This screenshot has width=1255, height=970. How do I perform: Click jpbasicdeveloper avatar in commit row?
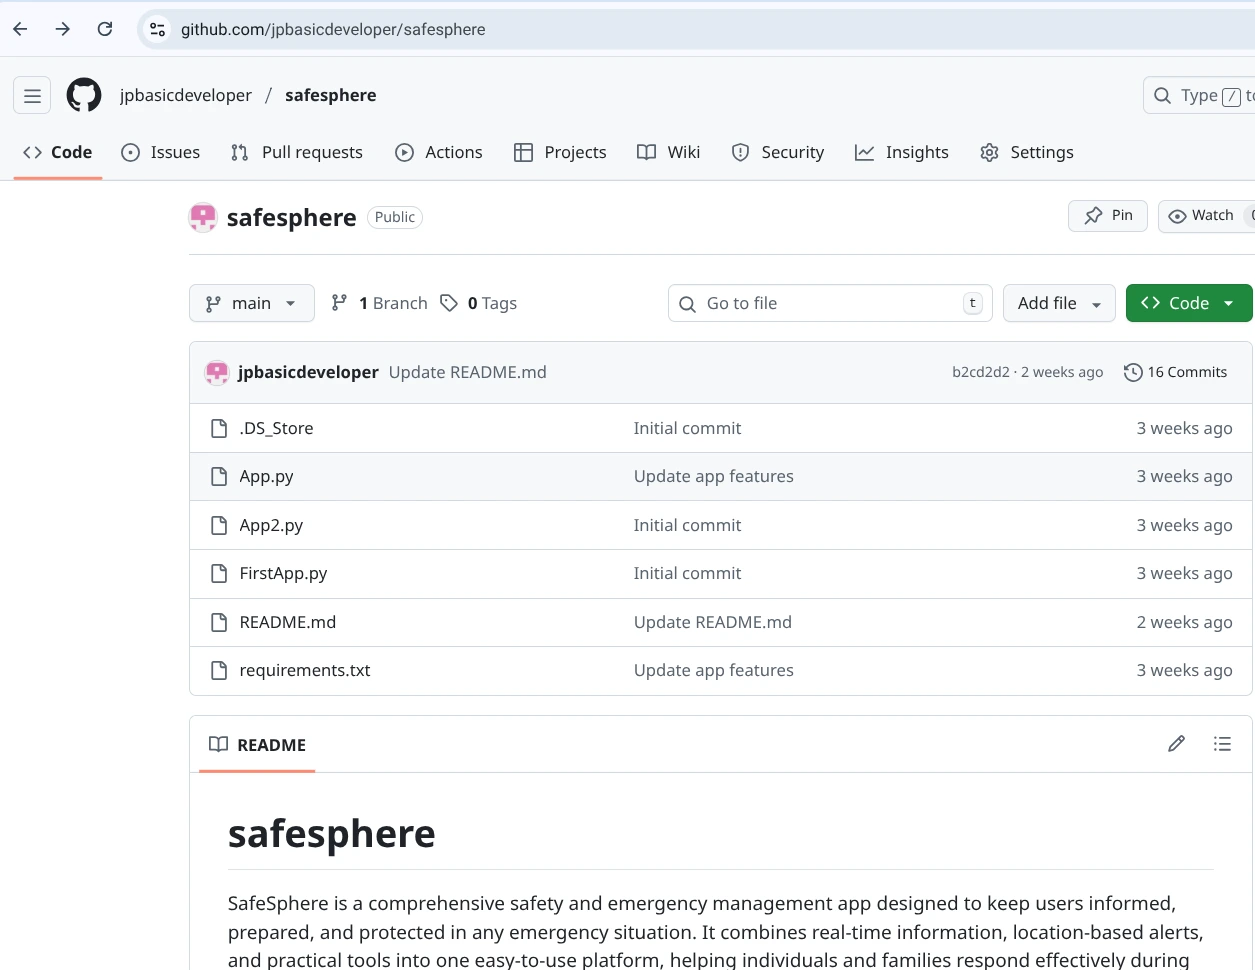pos(217,372)
